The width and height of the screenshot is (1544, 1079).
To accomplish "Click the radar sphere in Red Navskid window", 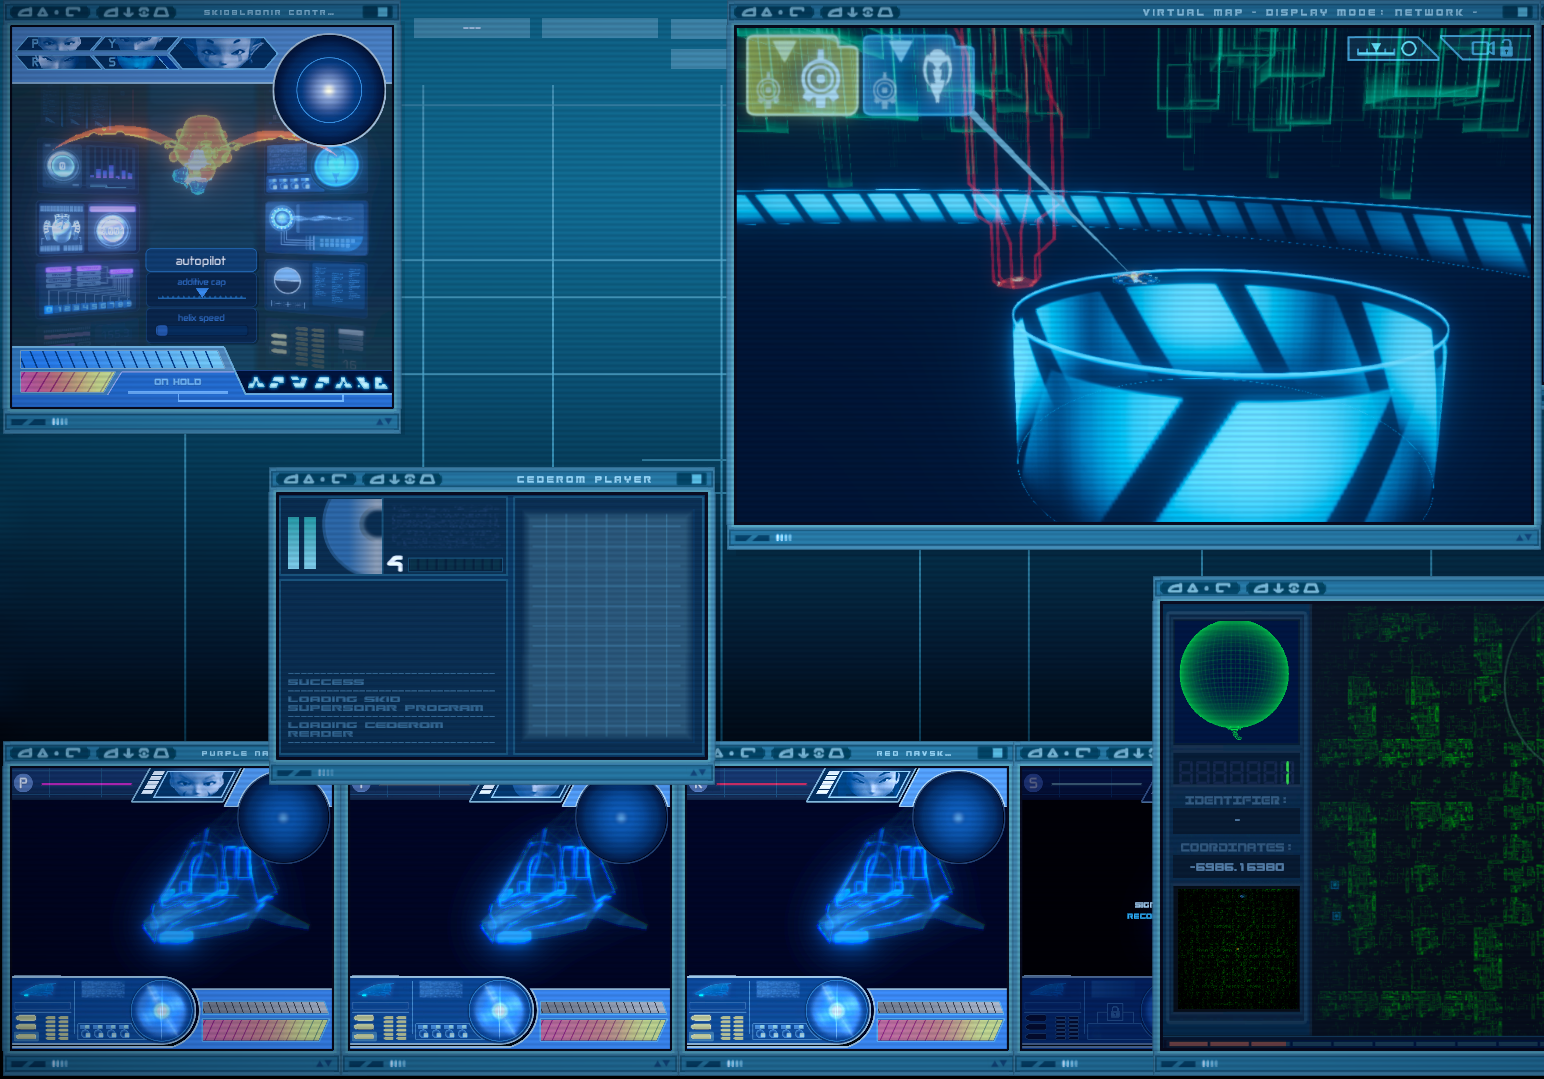I will coord(958,817).
